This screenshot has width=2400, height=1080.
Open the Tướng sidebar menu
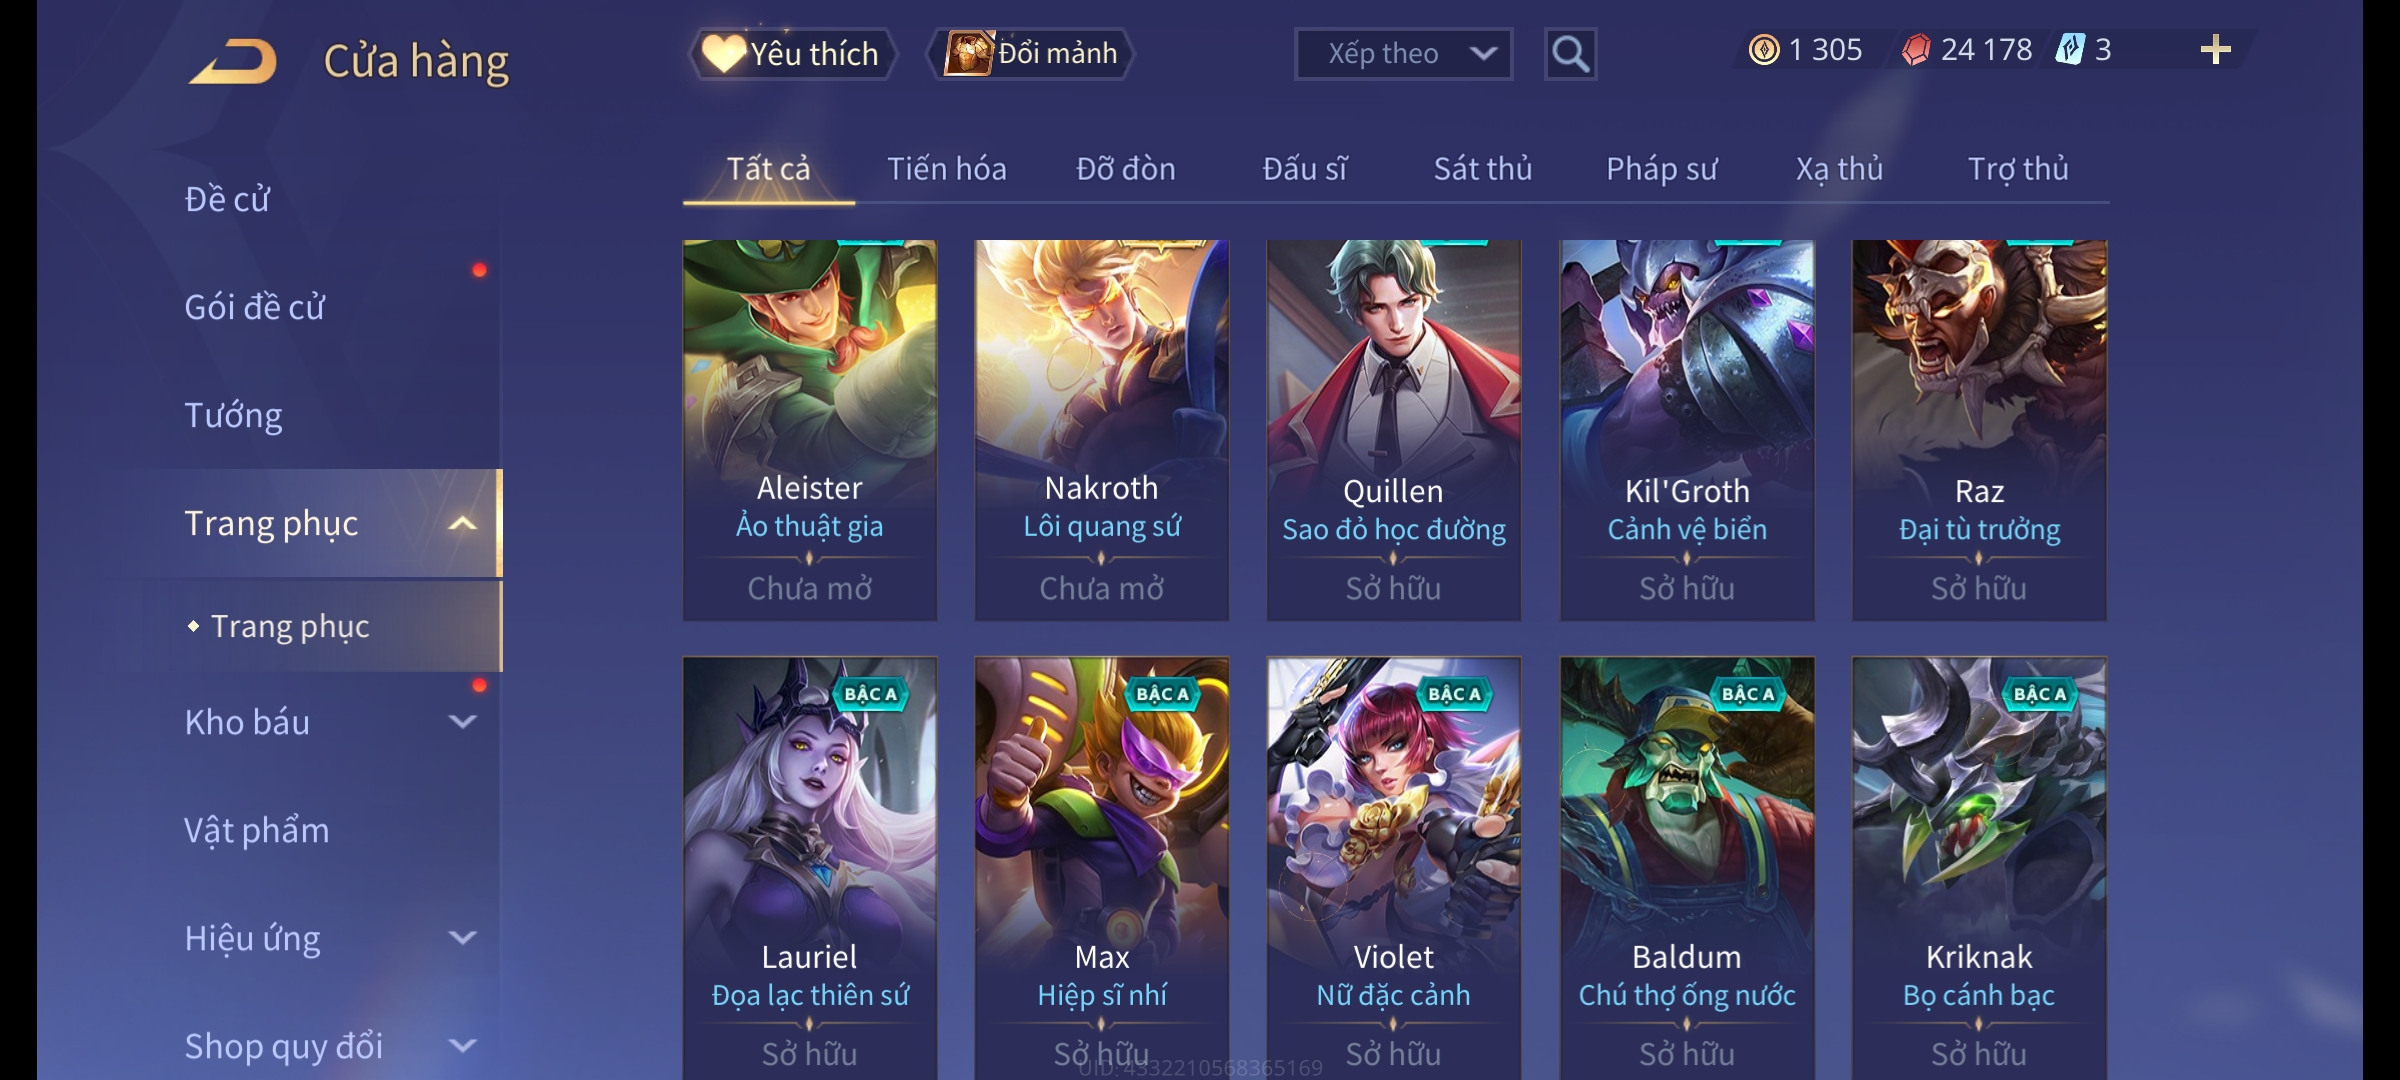[x=234, y=415]
